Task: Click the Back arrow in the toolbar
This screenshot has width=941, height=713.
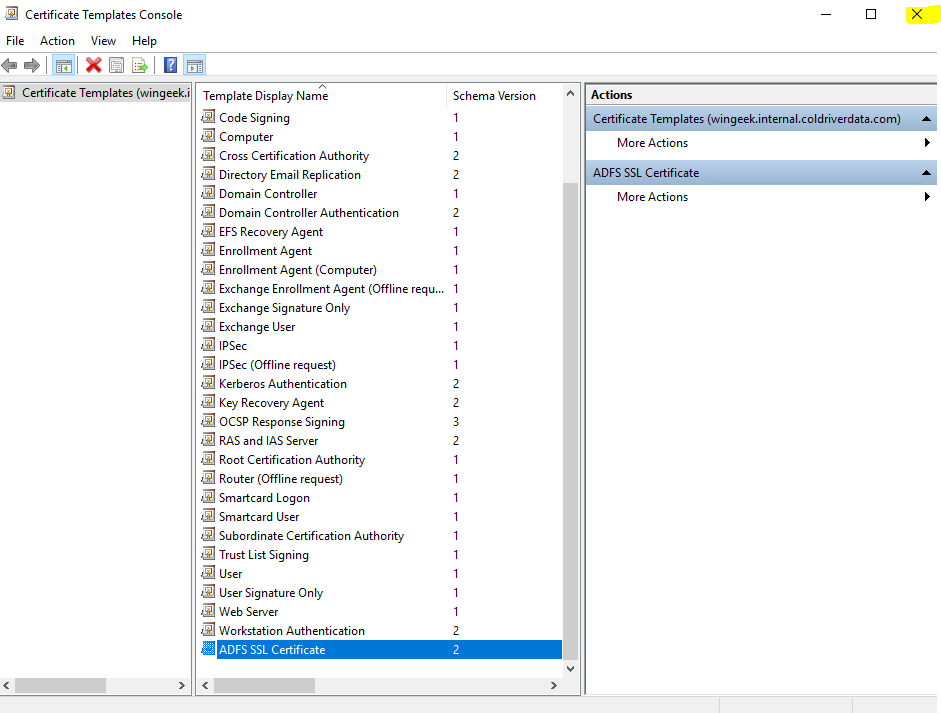Action: (10, 66)
